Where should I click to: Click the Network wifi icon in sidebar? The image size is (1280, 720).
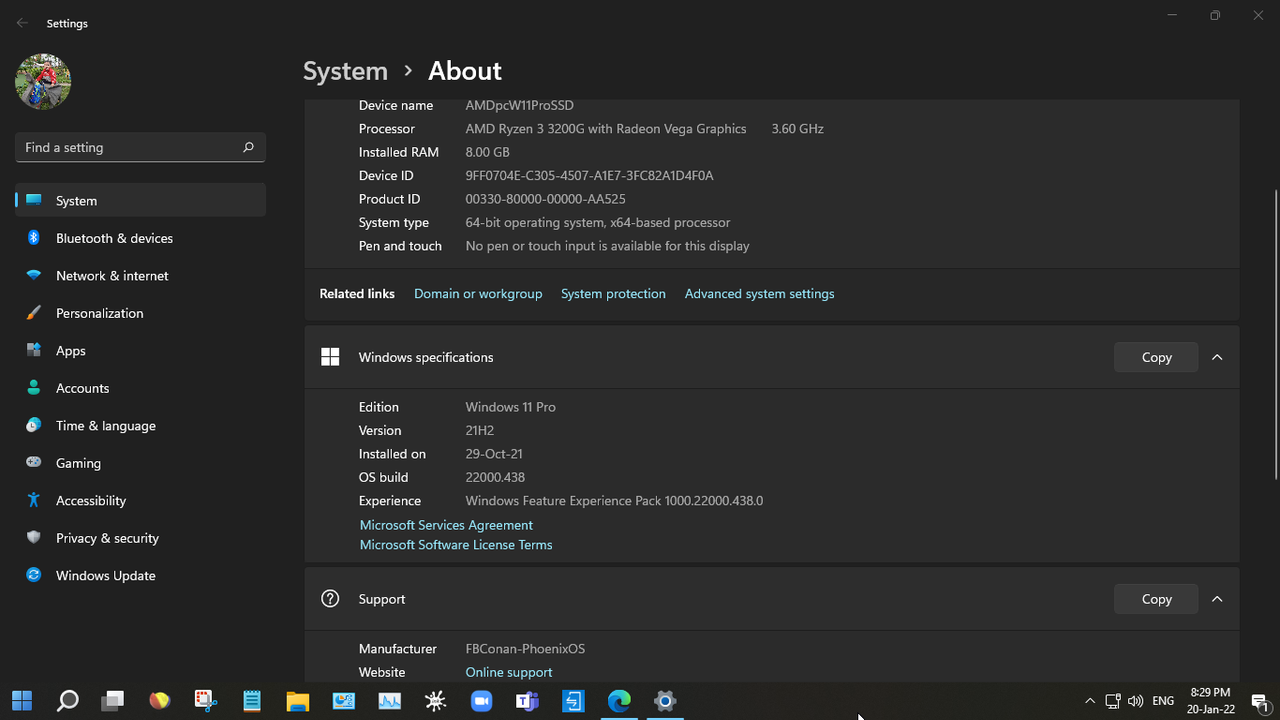tap(33, 276)
